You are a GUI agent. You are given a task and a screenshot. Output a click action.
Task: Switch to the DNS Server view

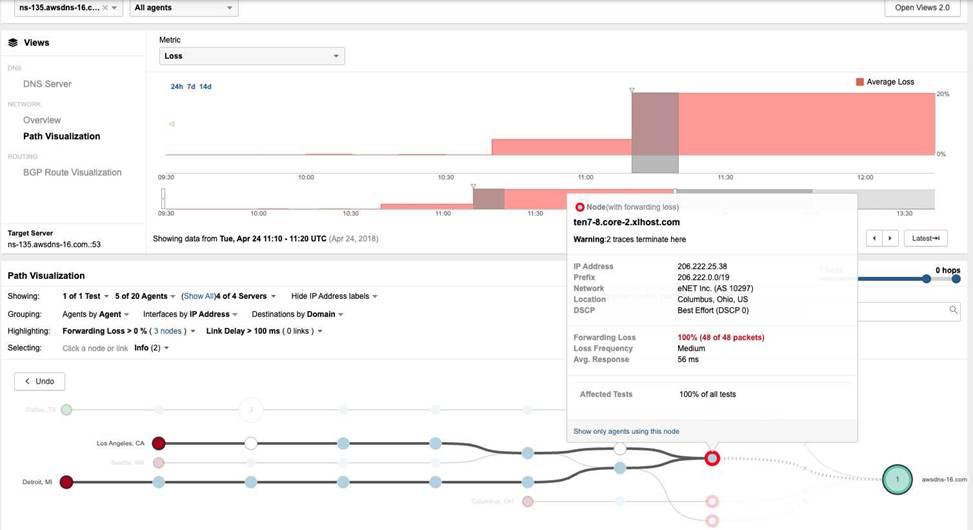[x=47, y=84]
